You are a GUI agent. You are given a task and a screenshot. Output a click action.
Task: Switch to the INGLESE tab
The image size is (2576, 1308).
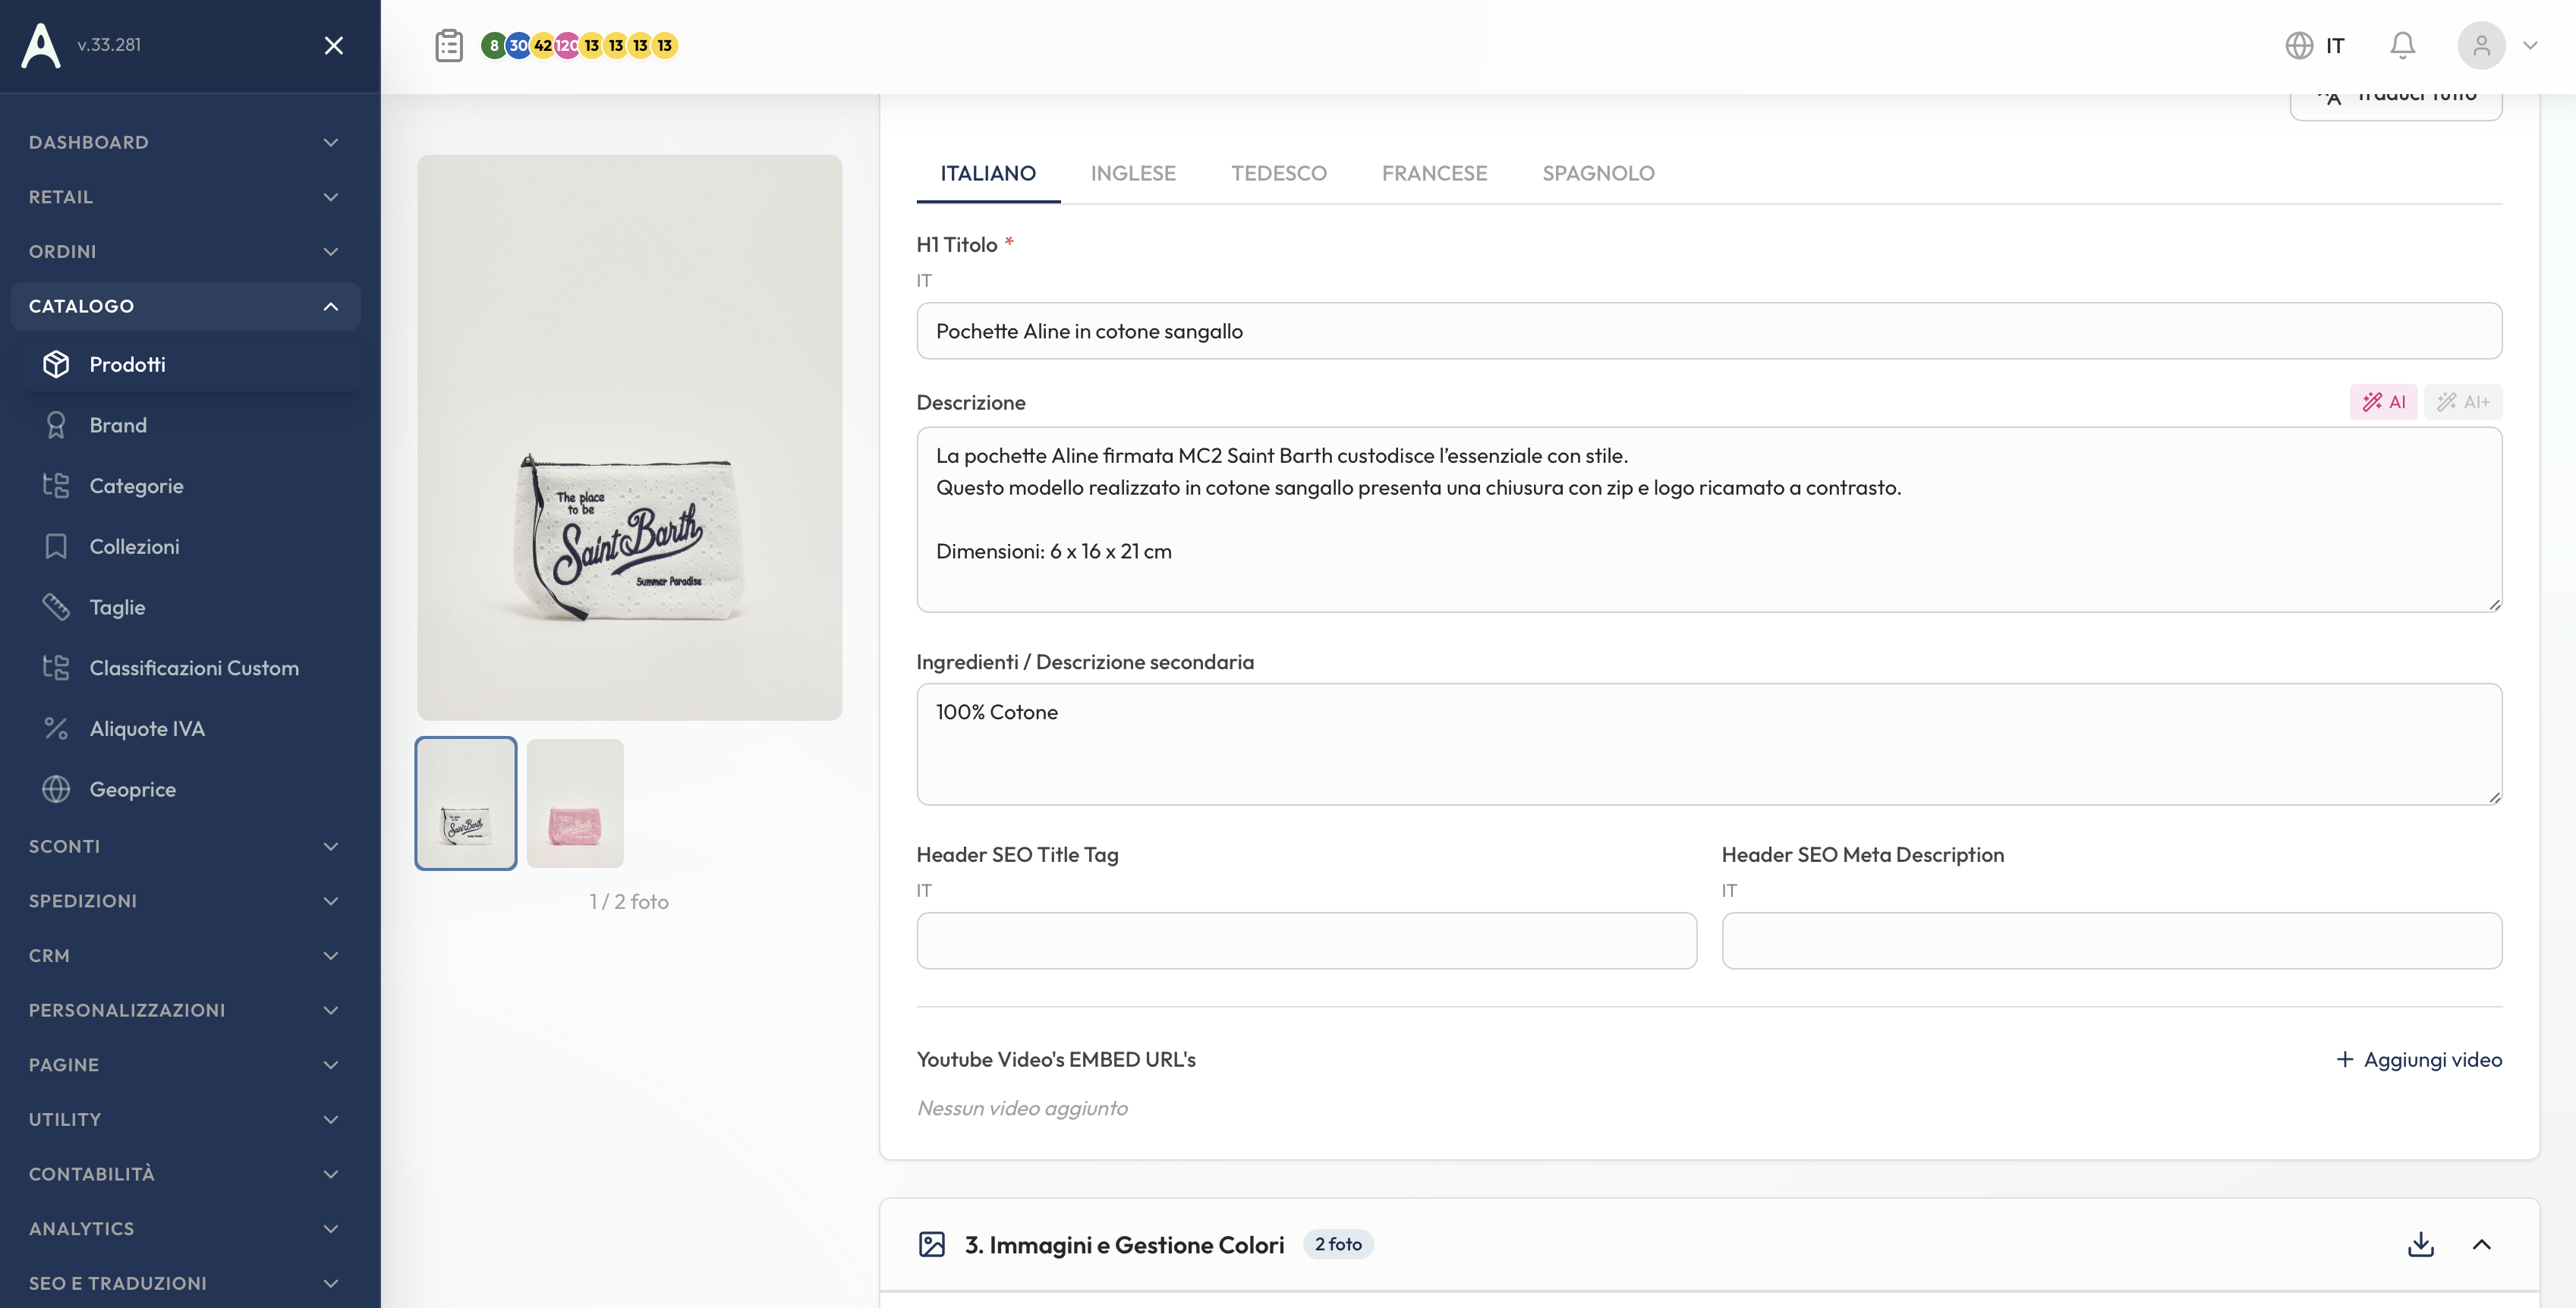coord(1133,173)
